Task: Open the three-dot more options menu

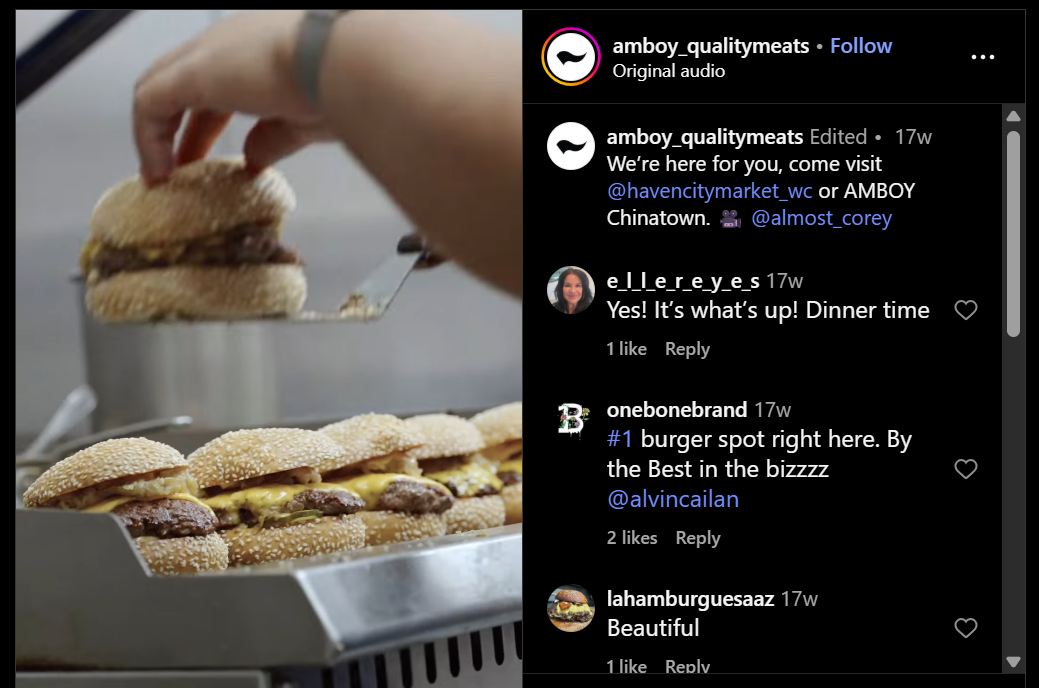Action: [982, 57]
